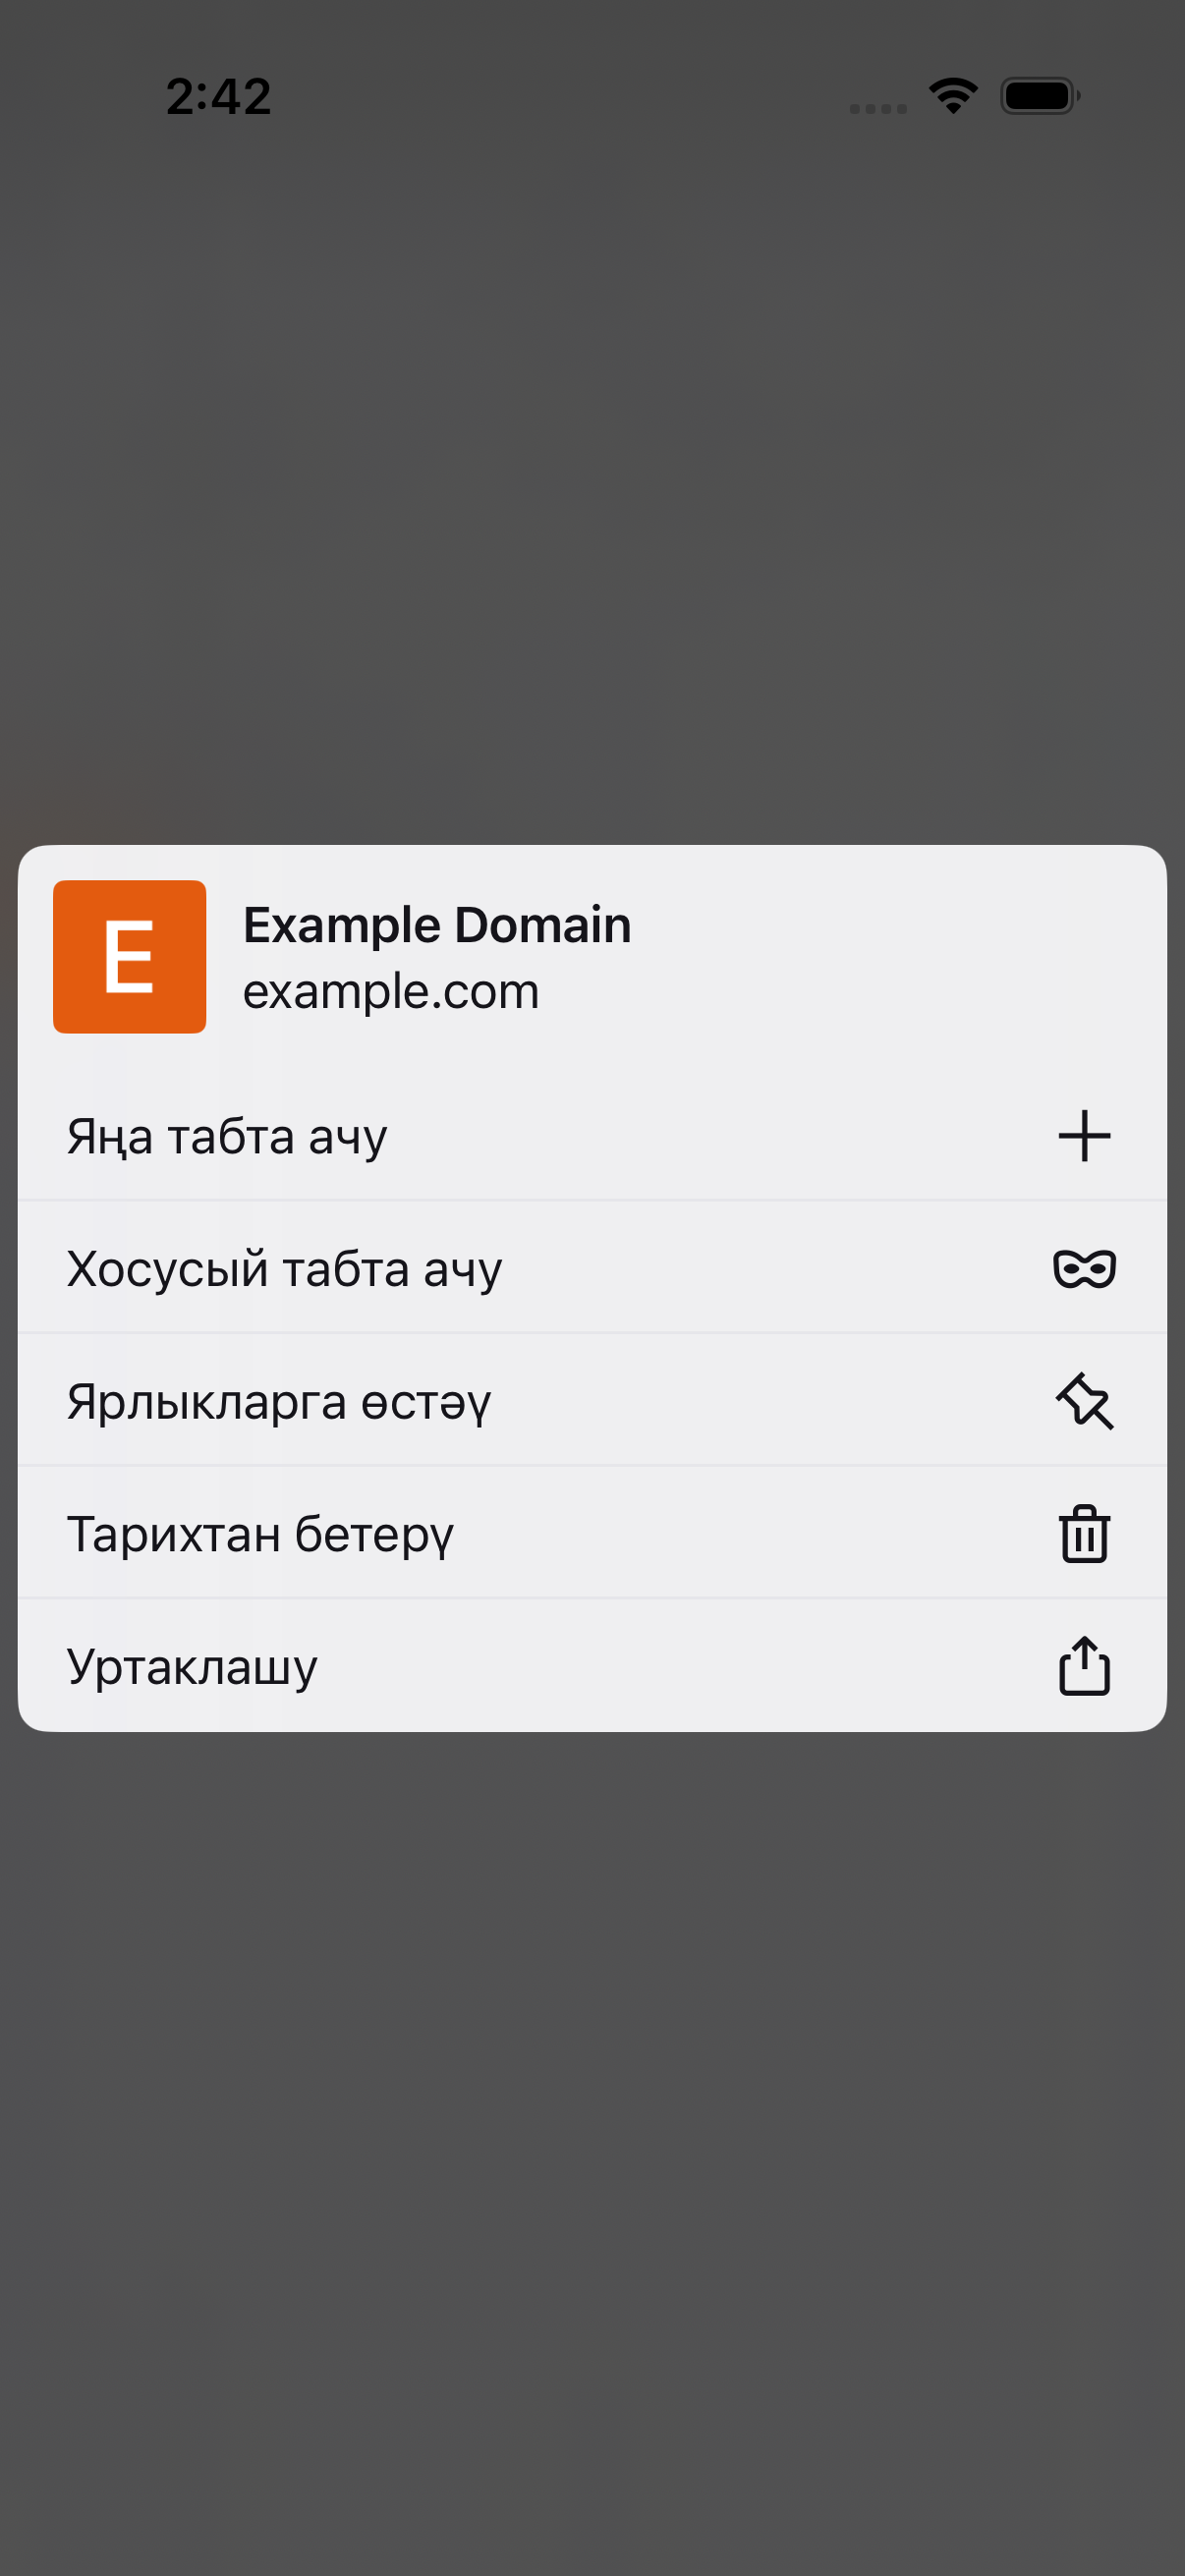Tap the battery indicator icon
This screenshot has height=2576, width=1185.
tap(1040, 96)
